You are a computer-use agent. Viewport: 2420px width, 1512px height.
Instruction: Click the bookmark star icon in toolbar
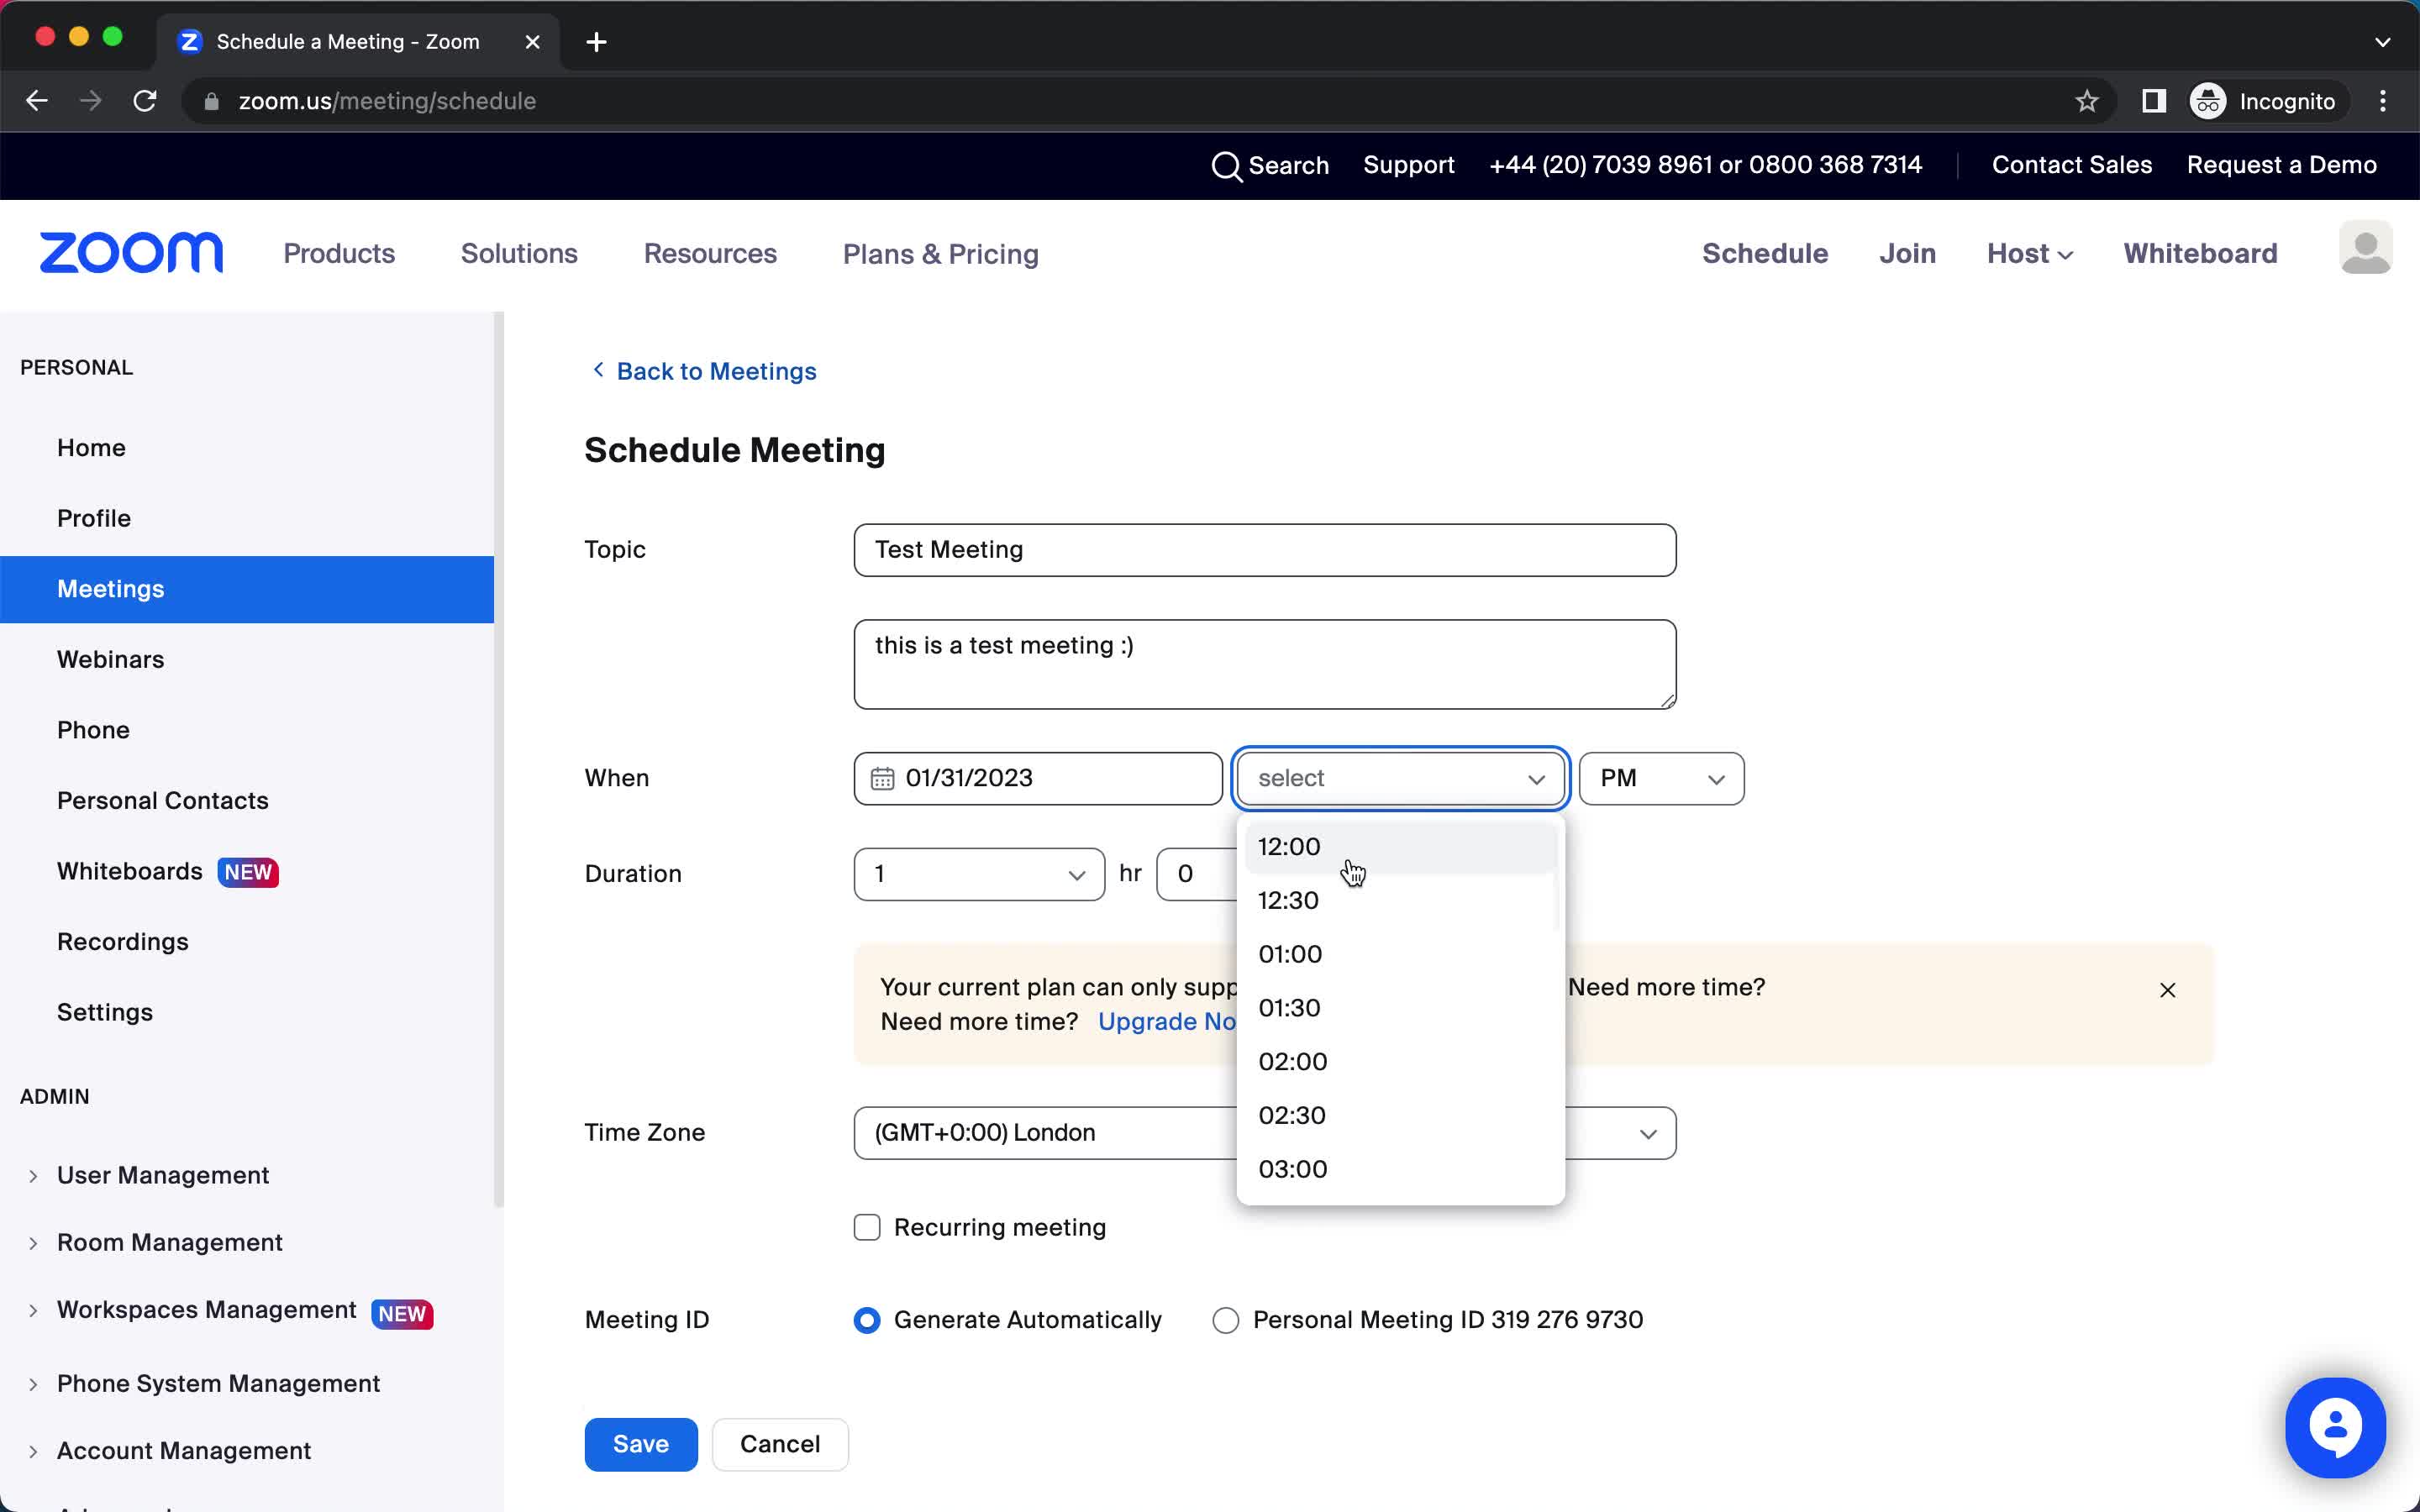click(x=2087, y=101)
